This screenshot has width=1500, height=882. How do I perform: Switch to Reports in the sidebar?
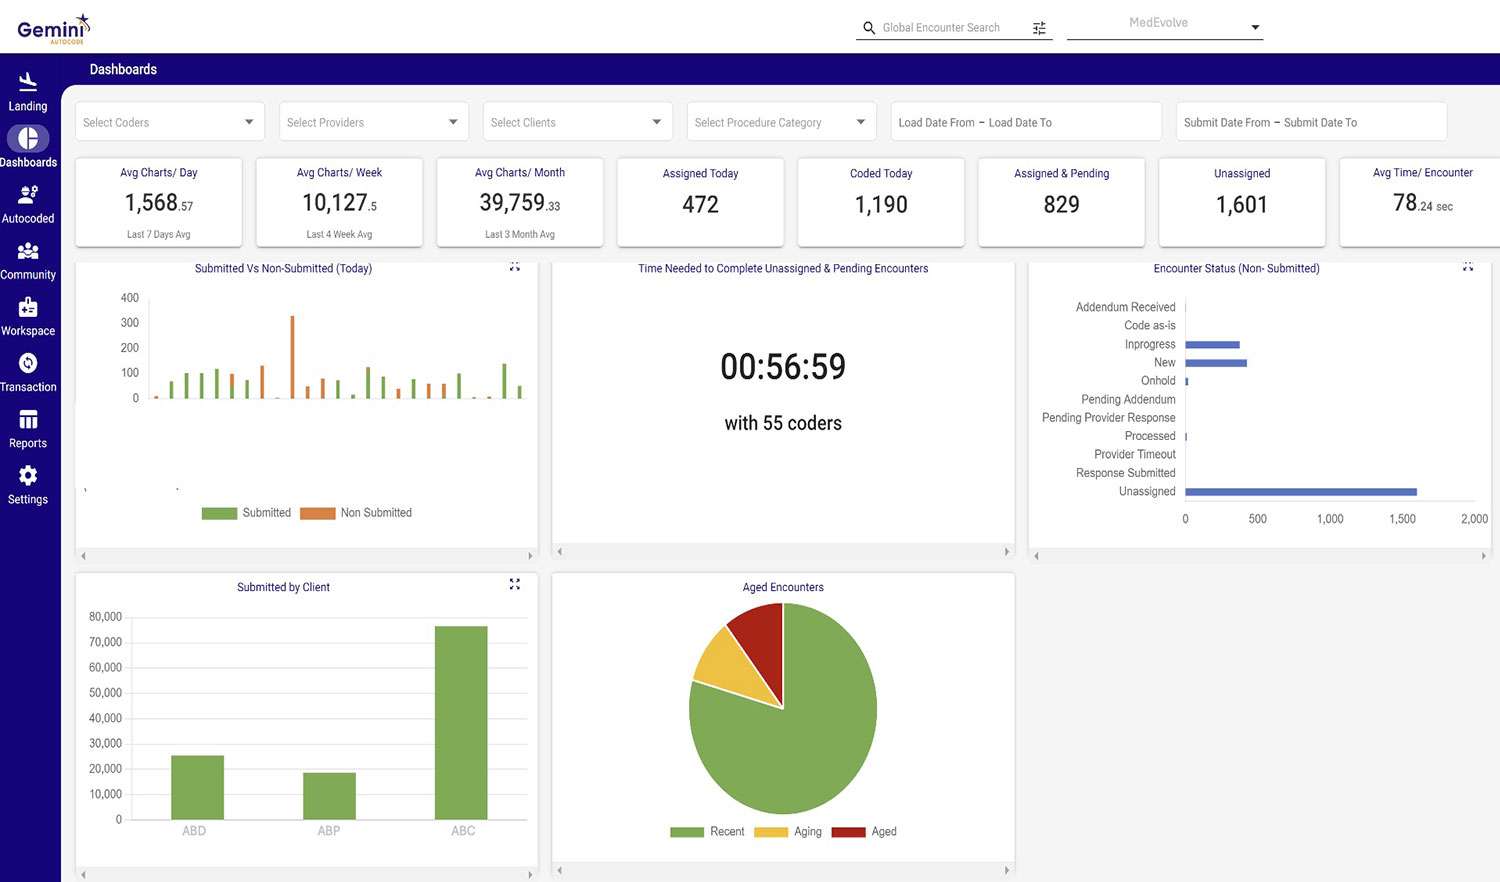point(28,420)
